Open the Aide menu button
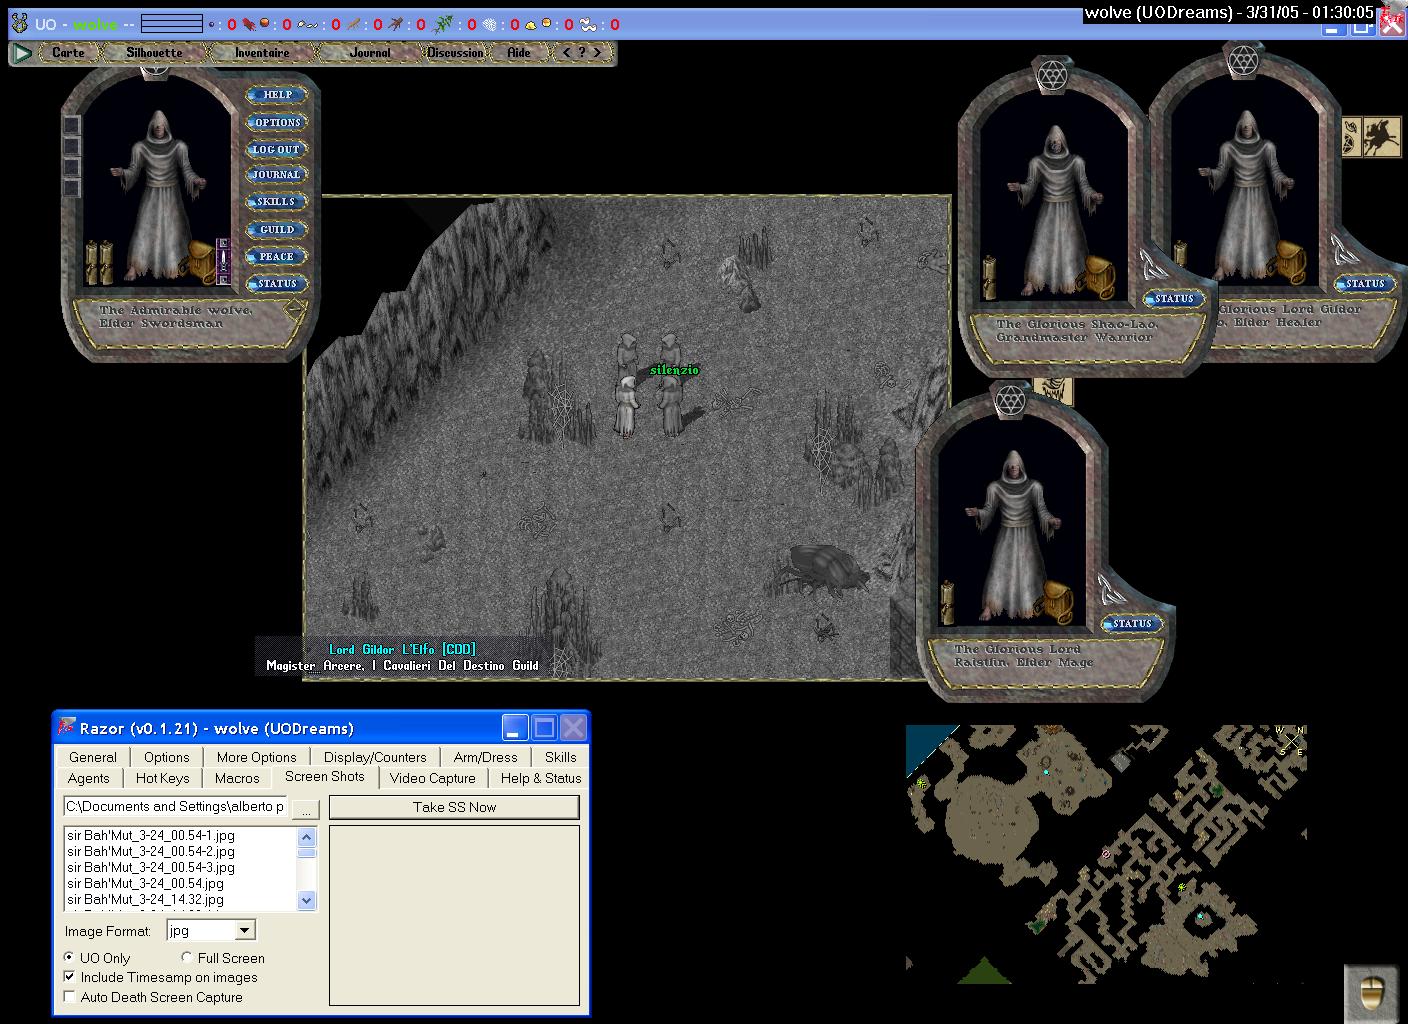 (x=519, y=53)
